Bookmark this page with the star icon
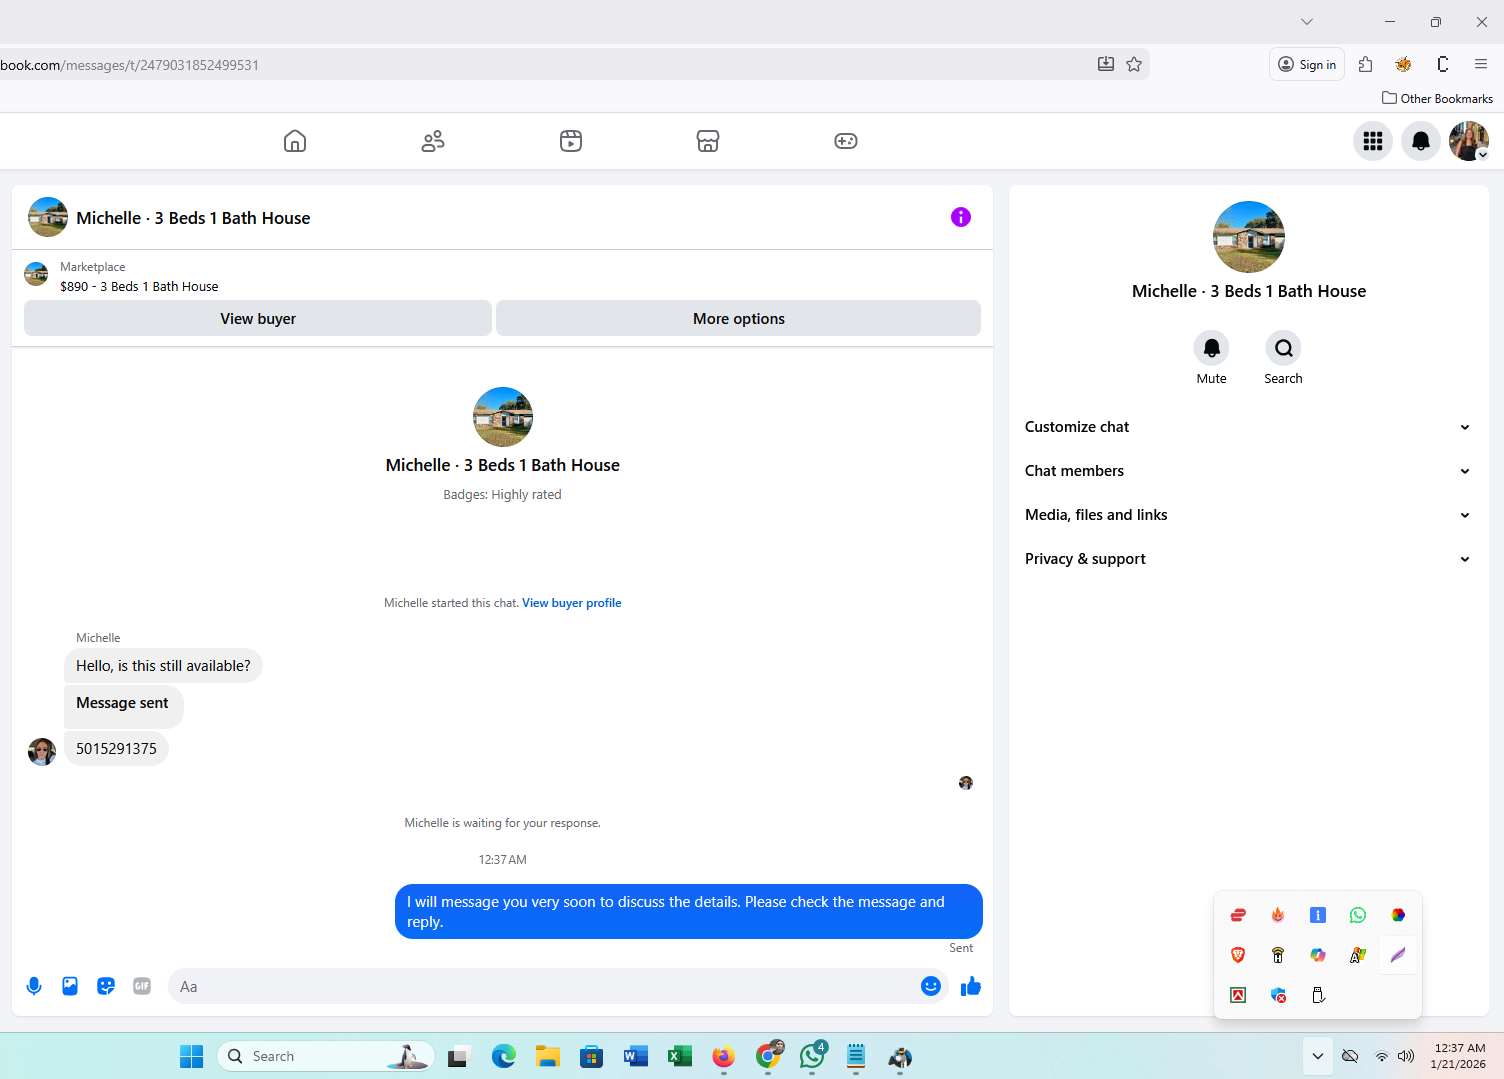 point(1134,64)
